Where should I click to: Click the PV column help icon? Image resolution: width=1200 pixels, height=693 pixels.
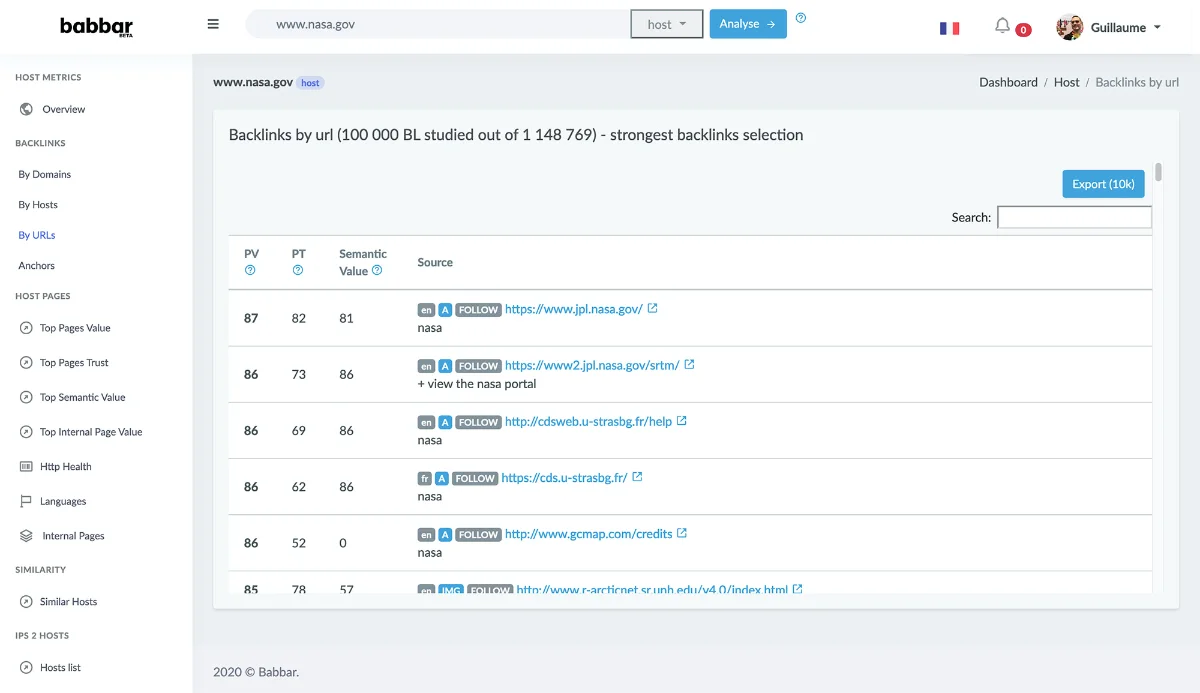coord(250,270)
